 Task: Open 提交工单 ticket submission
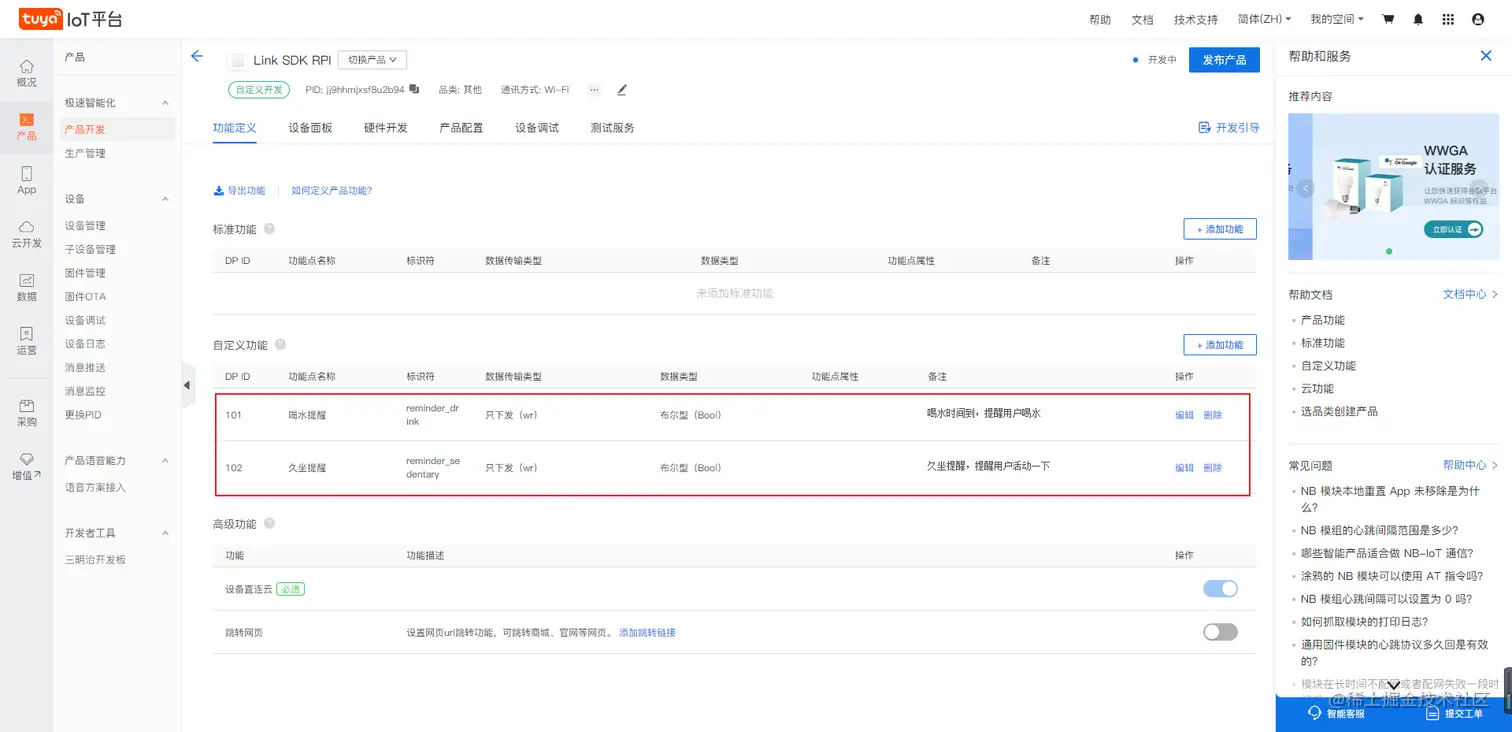pos(1454,713)
